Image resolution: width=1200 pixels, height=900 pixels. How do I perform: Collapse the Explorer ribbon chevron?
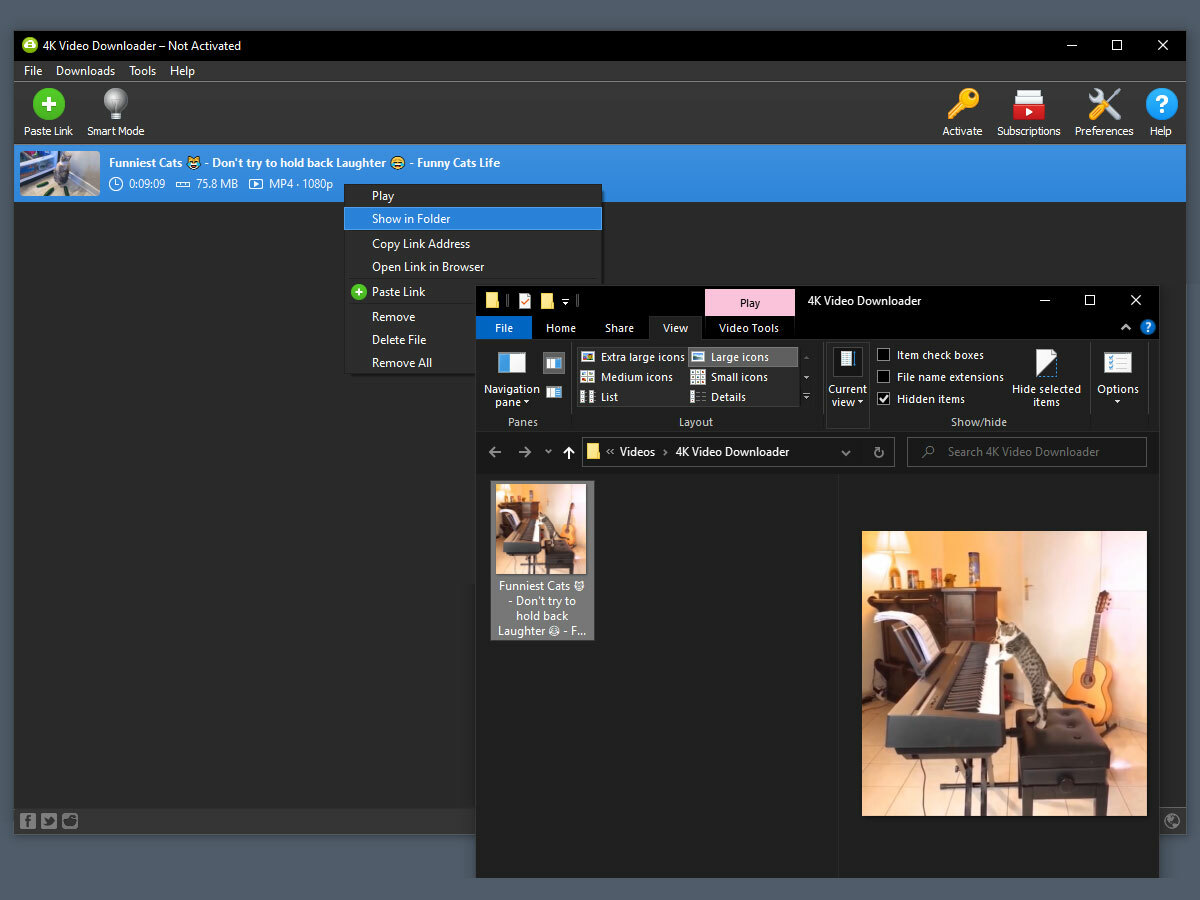pos(1126,327)
